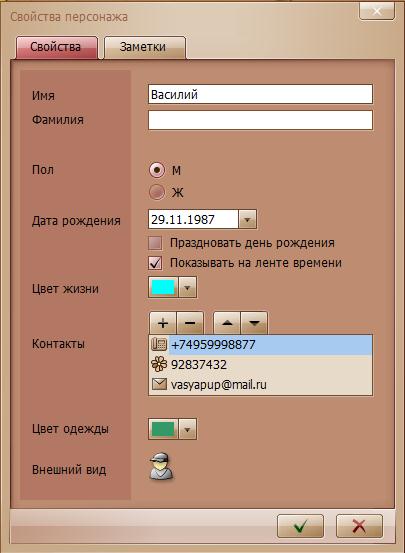Click the date text 29.11.1987
The image size is (405, 553).
tap(183, 220)
